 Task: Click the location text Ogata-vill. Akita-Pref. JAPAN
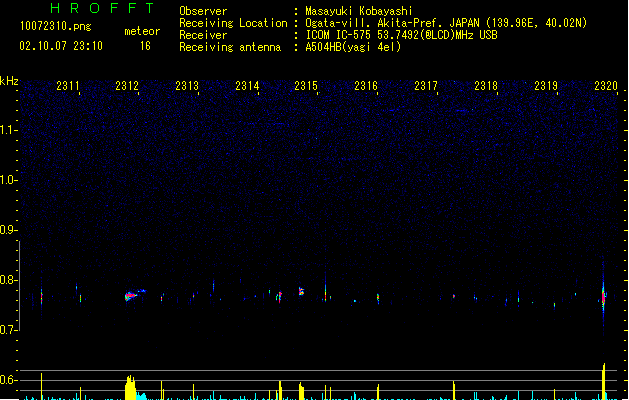point(392,23)
